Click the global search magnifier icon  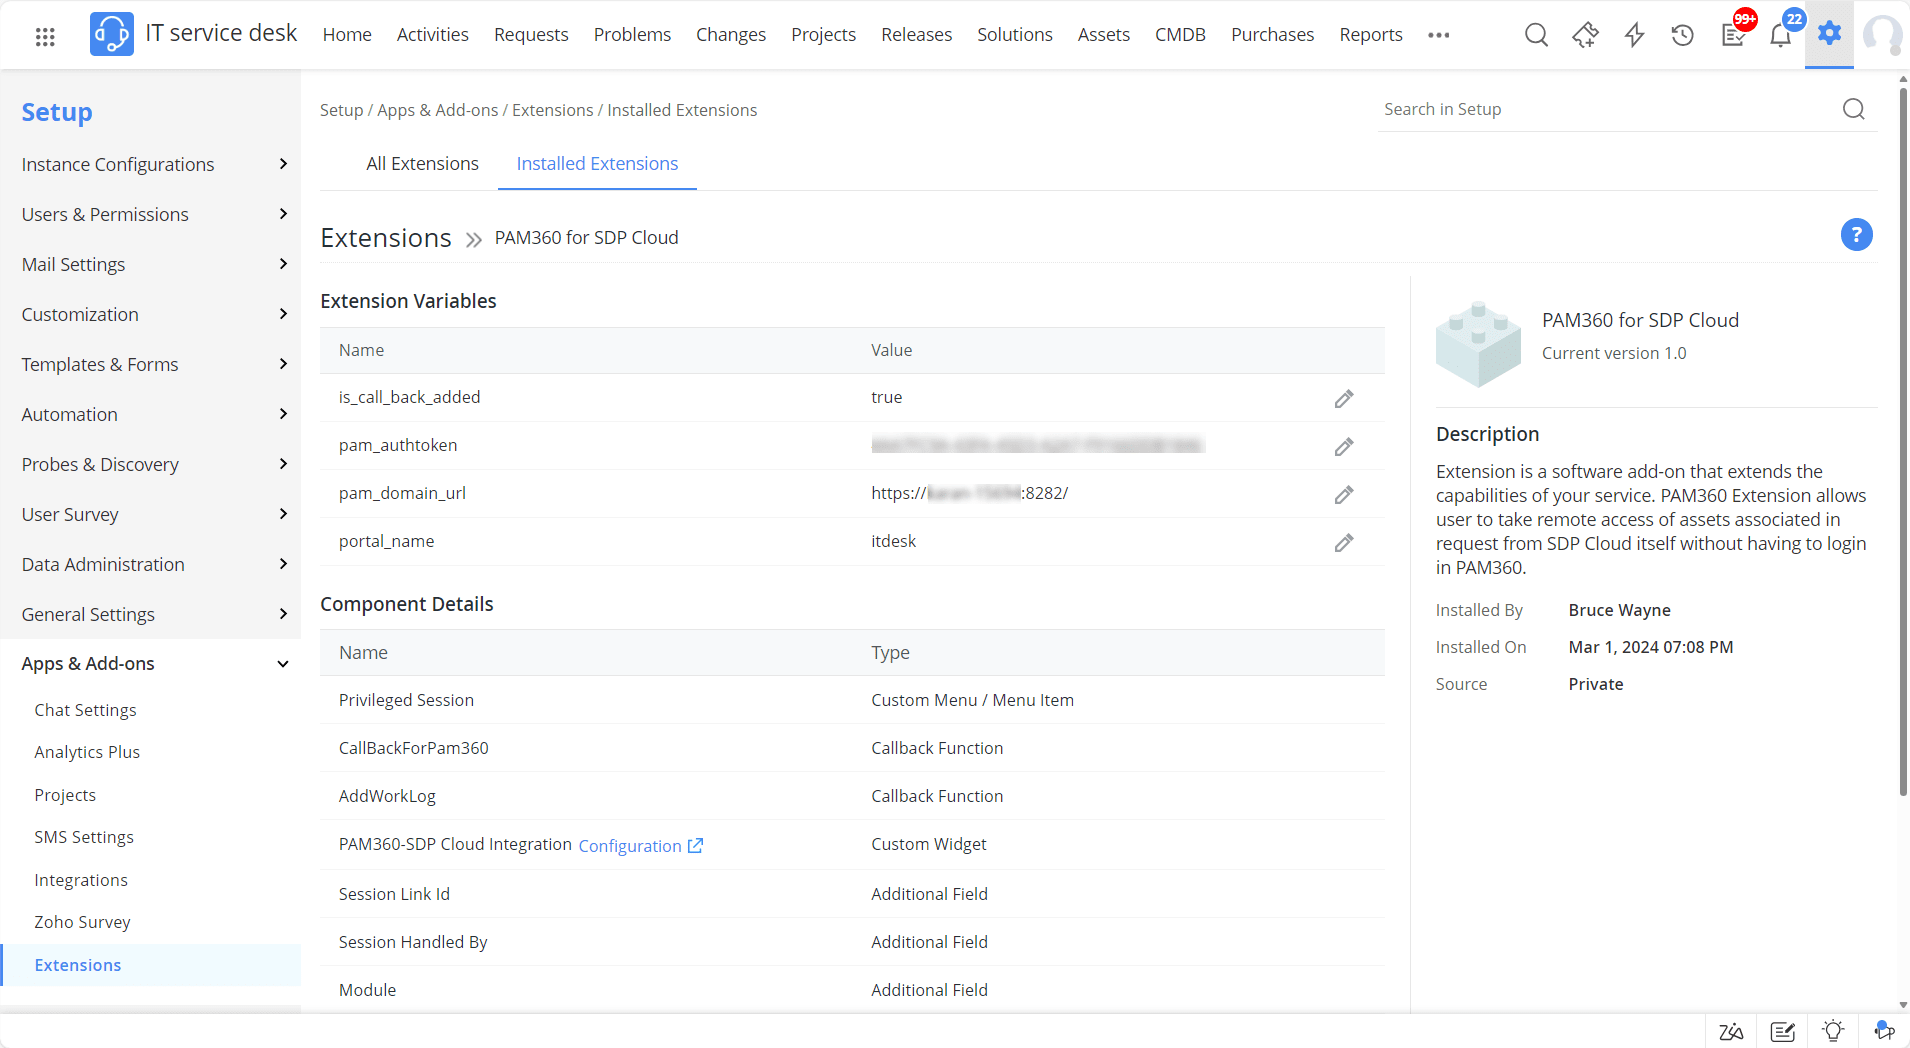(x=1536, y=36)
